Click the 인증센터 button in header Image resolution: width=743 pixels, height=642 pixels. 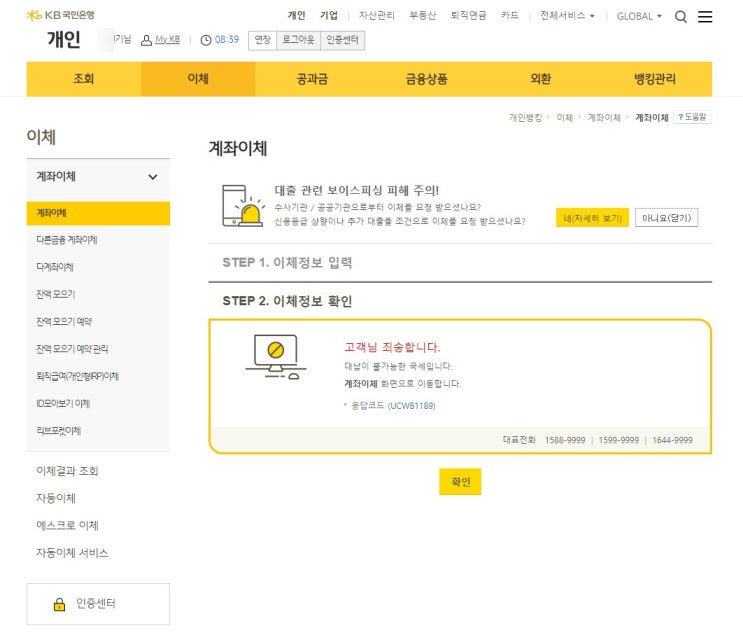(343, 40)
